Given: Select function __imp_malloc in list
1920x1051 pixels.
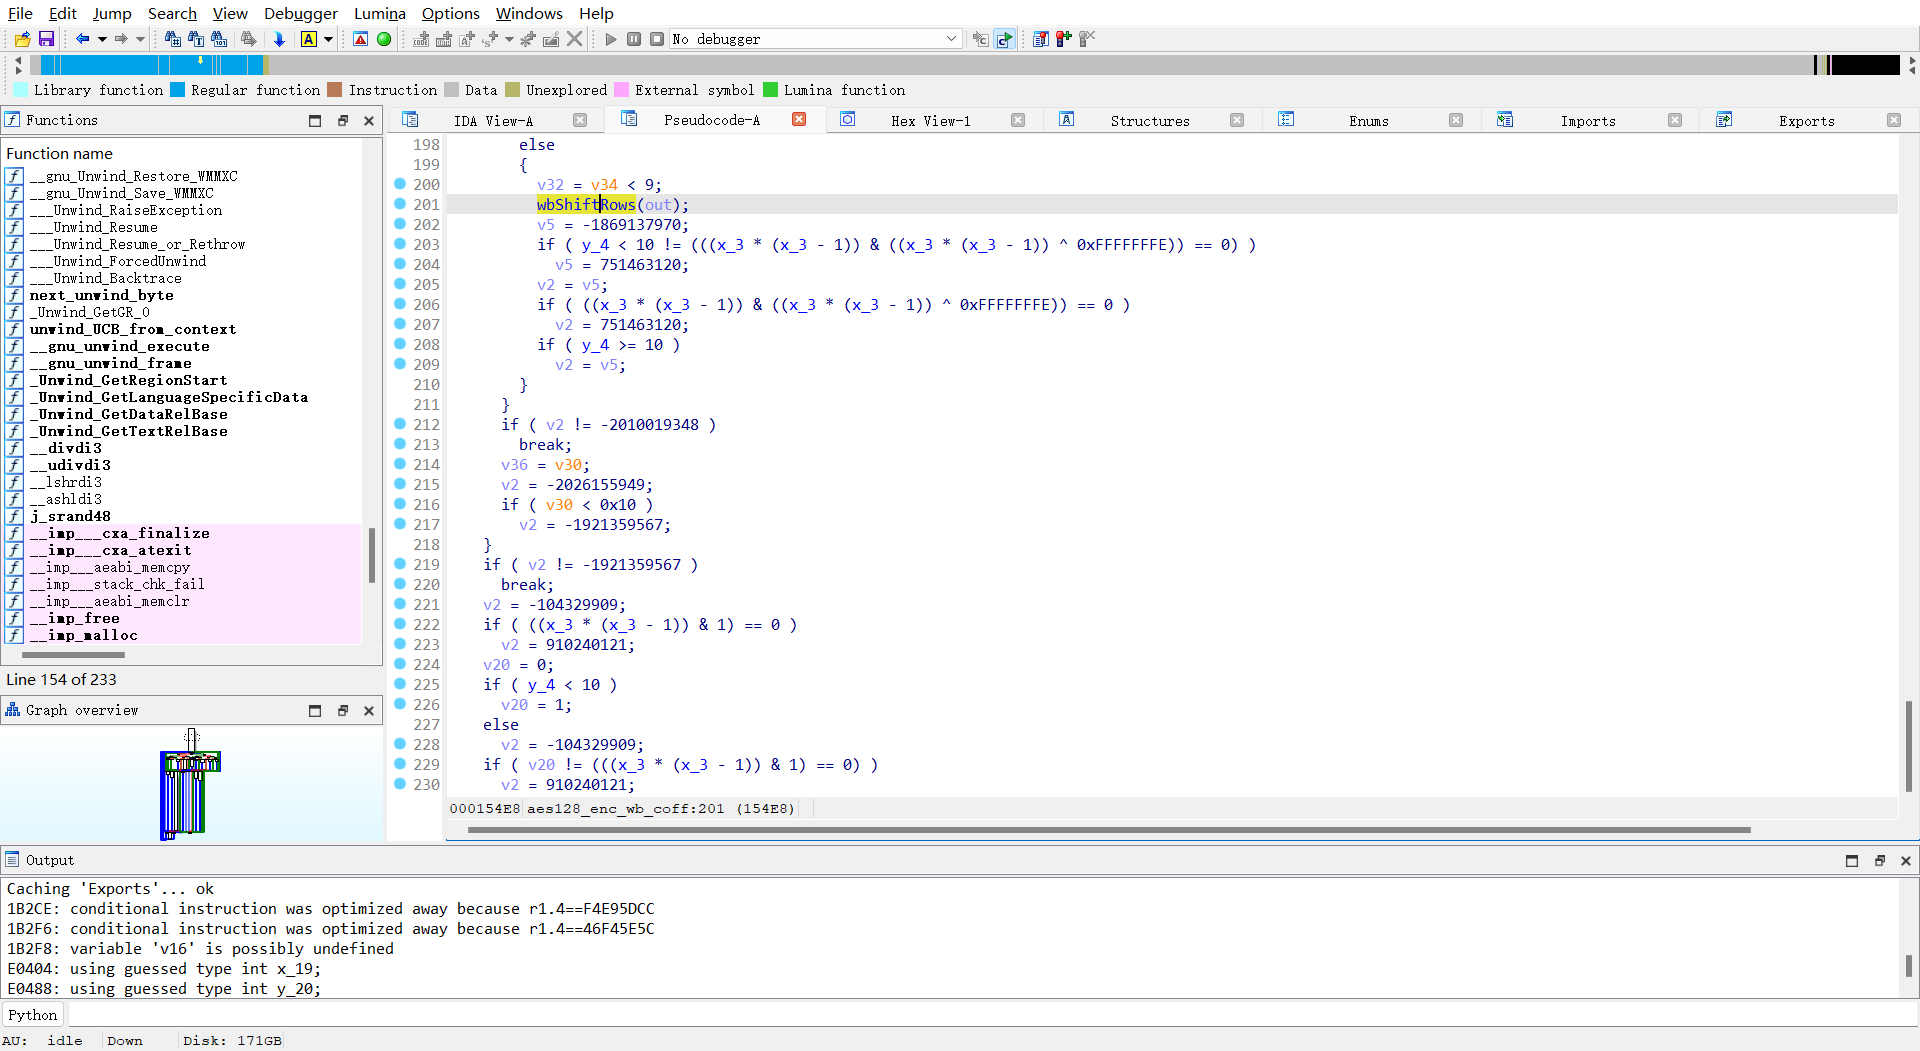Looking at the screenshot, I should pyautogui.click(x=84, y=635).
